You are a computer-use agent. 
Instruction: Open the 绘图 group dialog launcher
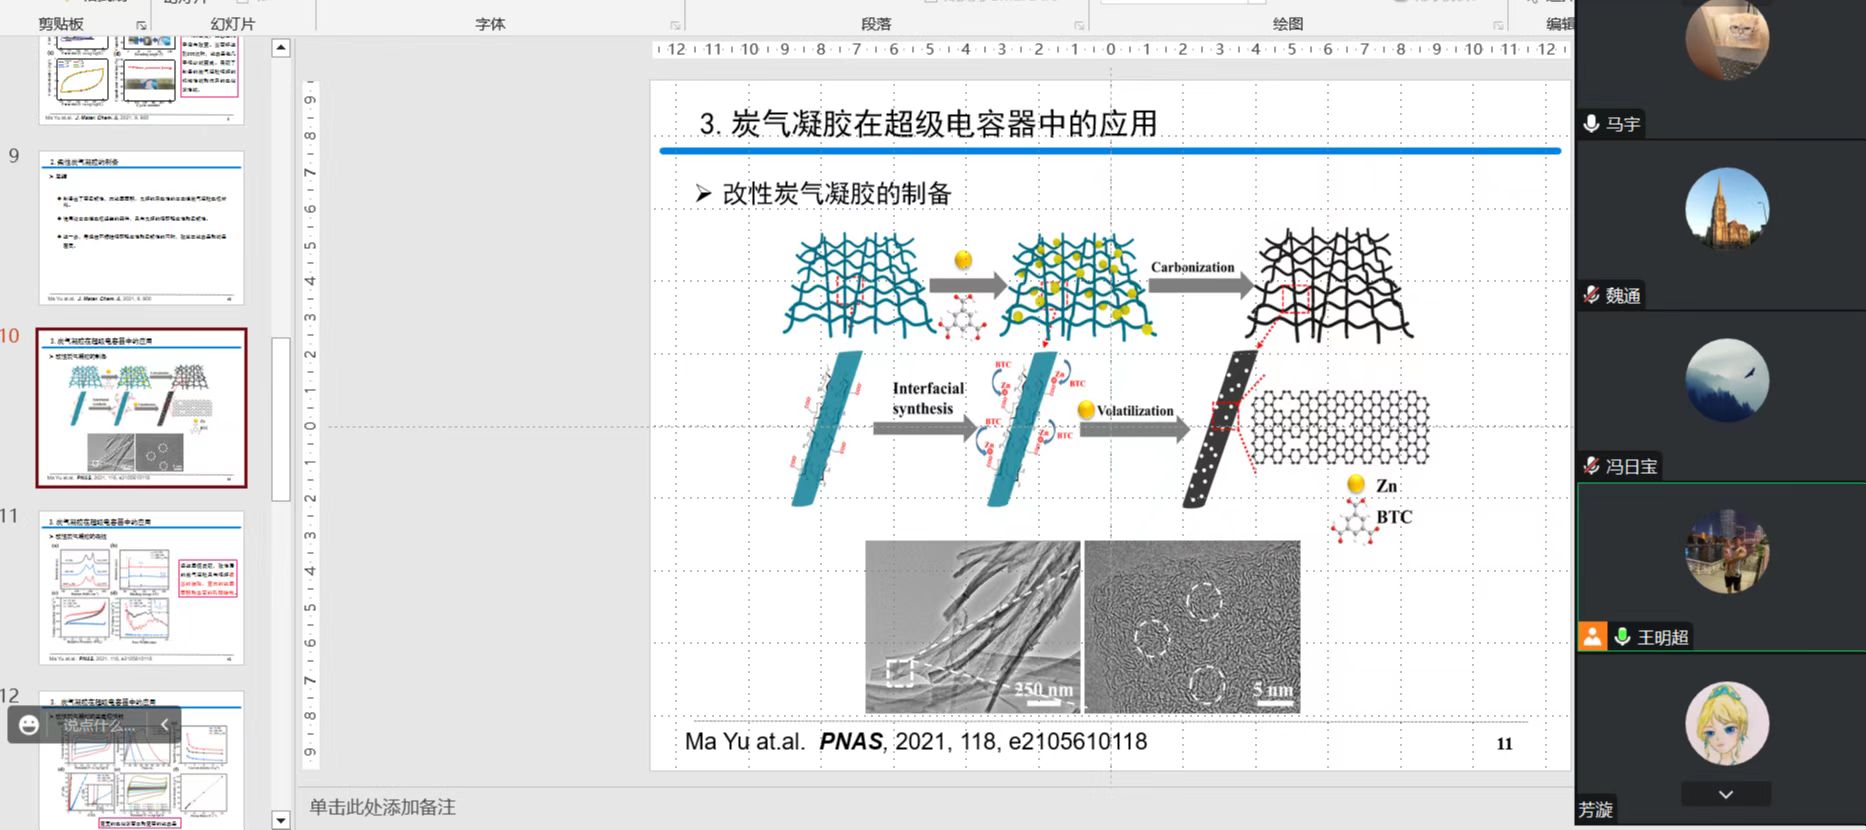pyautogui.click(x=1498, y=25)
